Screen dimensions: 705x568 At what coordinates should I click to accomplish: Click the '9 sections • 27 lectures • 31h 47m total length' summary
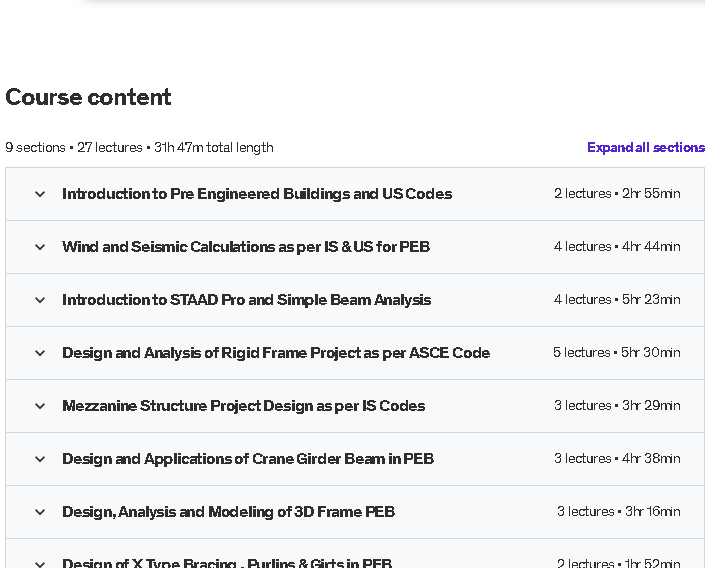click(x=139, y=148)
